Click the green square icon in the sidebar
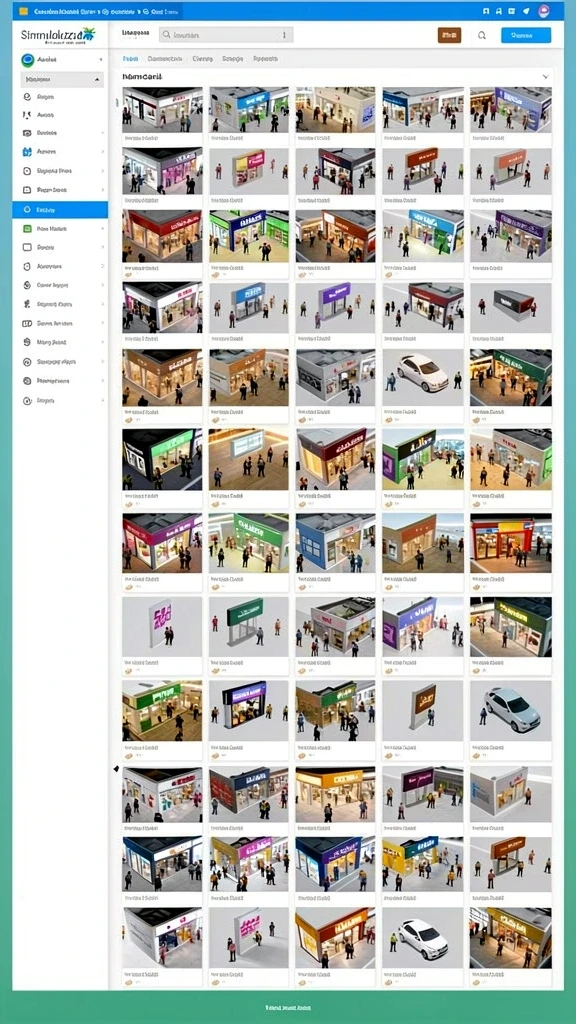The width and height of the screenshot is (576, 1024). (27, 229)
